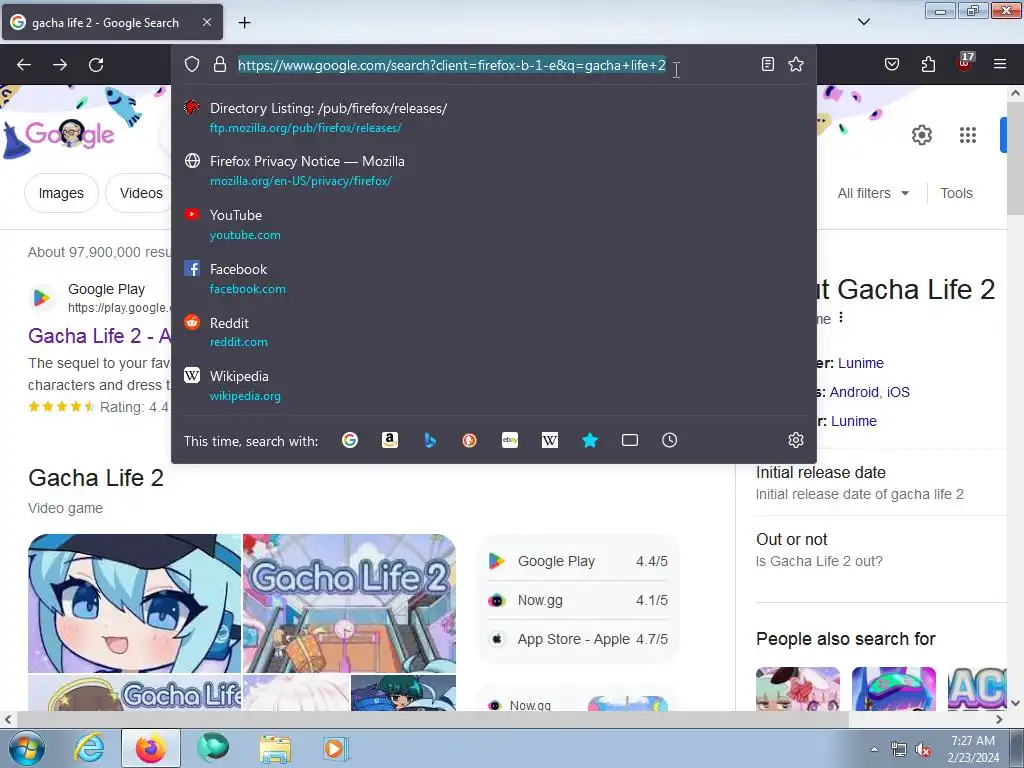Open the Google apps grid
Screen dimensions: 1024x768
click(968, 135)
